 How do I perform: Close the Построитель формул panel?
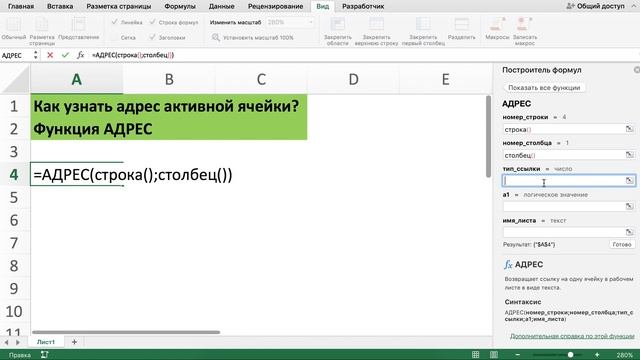637,70
